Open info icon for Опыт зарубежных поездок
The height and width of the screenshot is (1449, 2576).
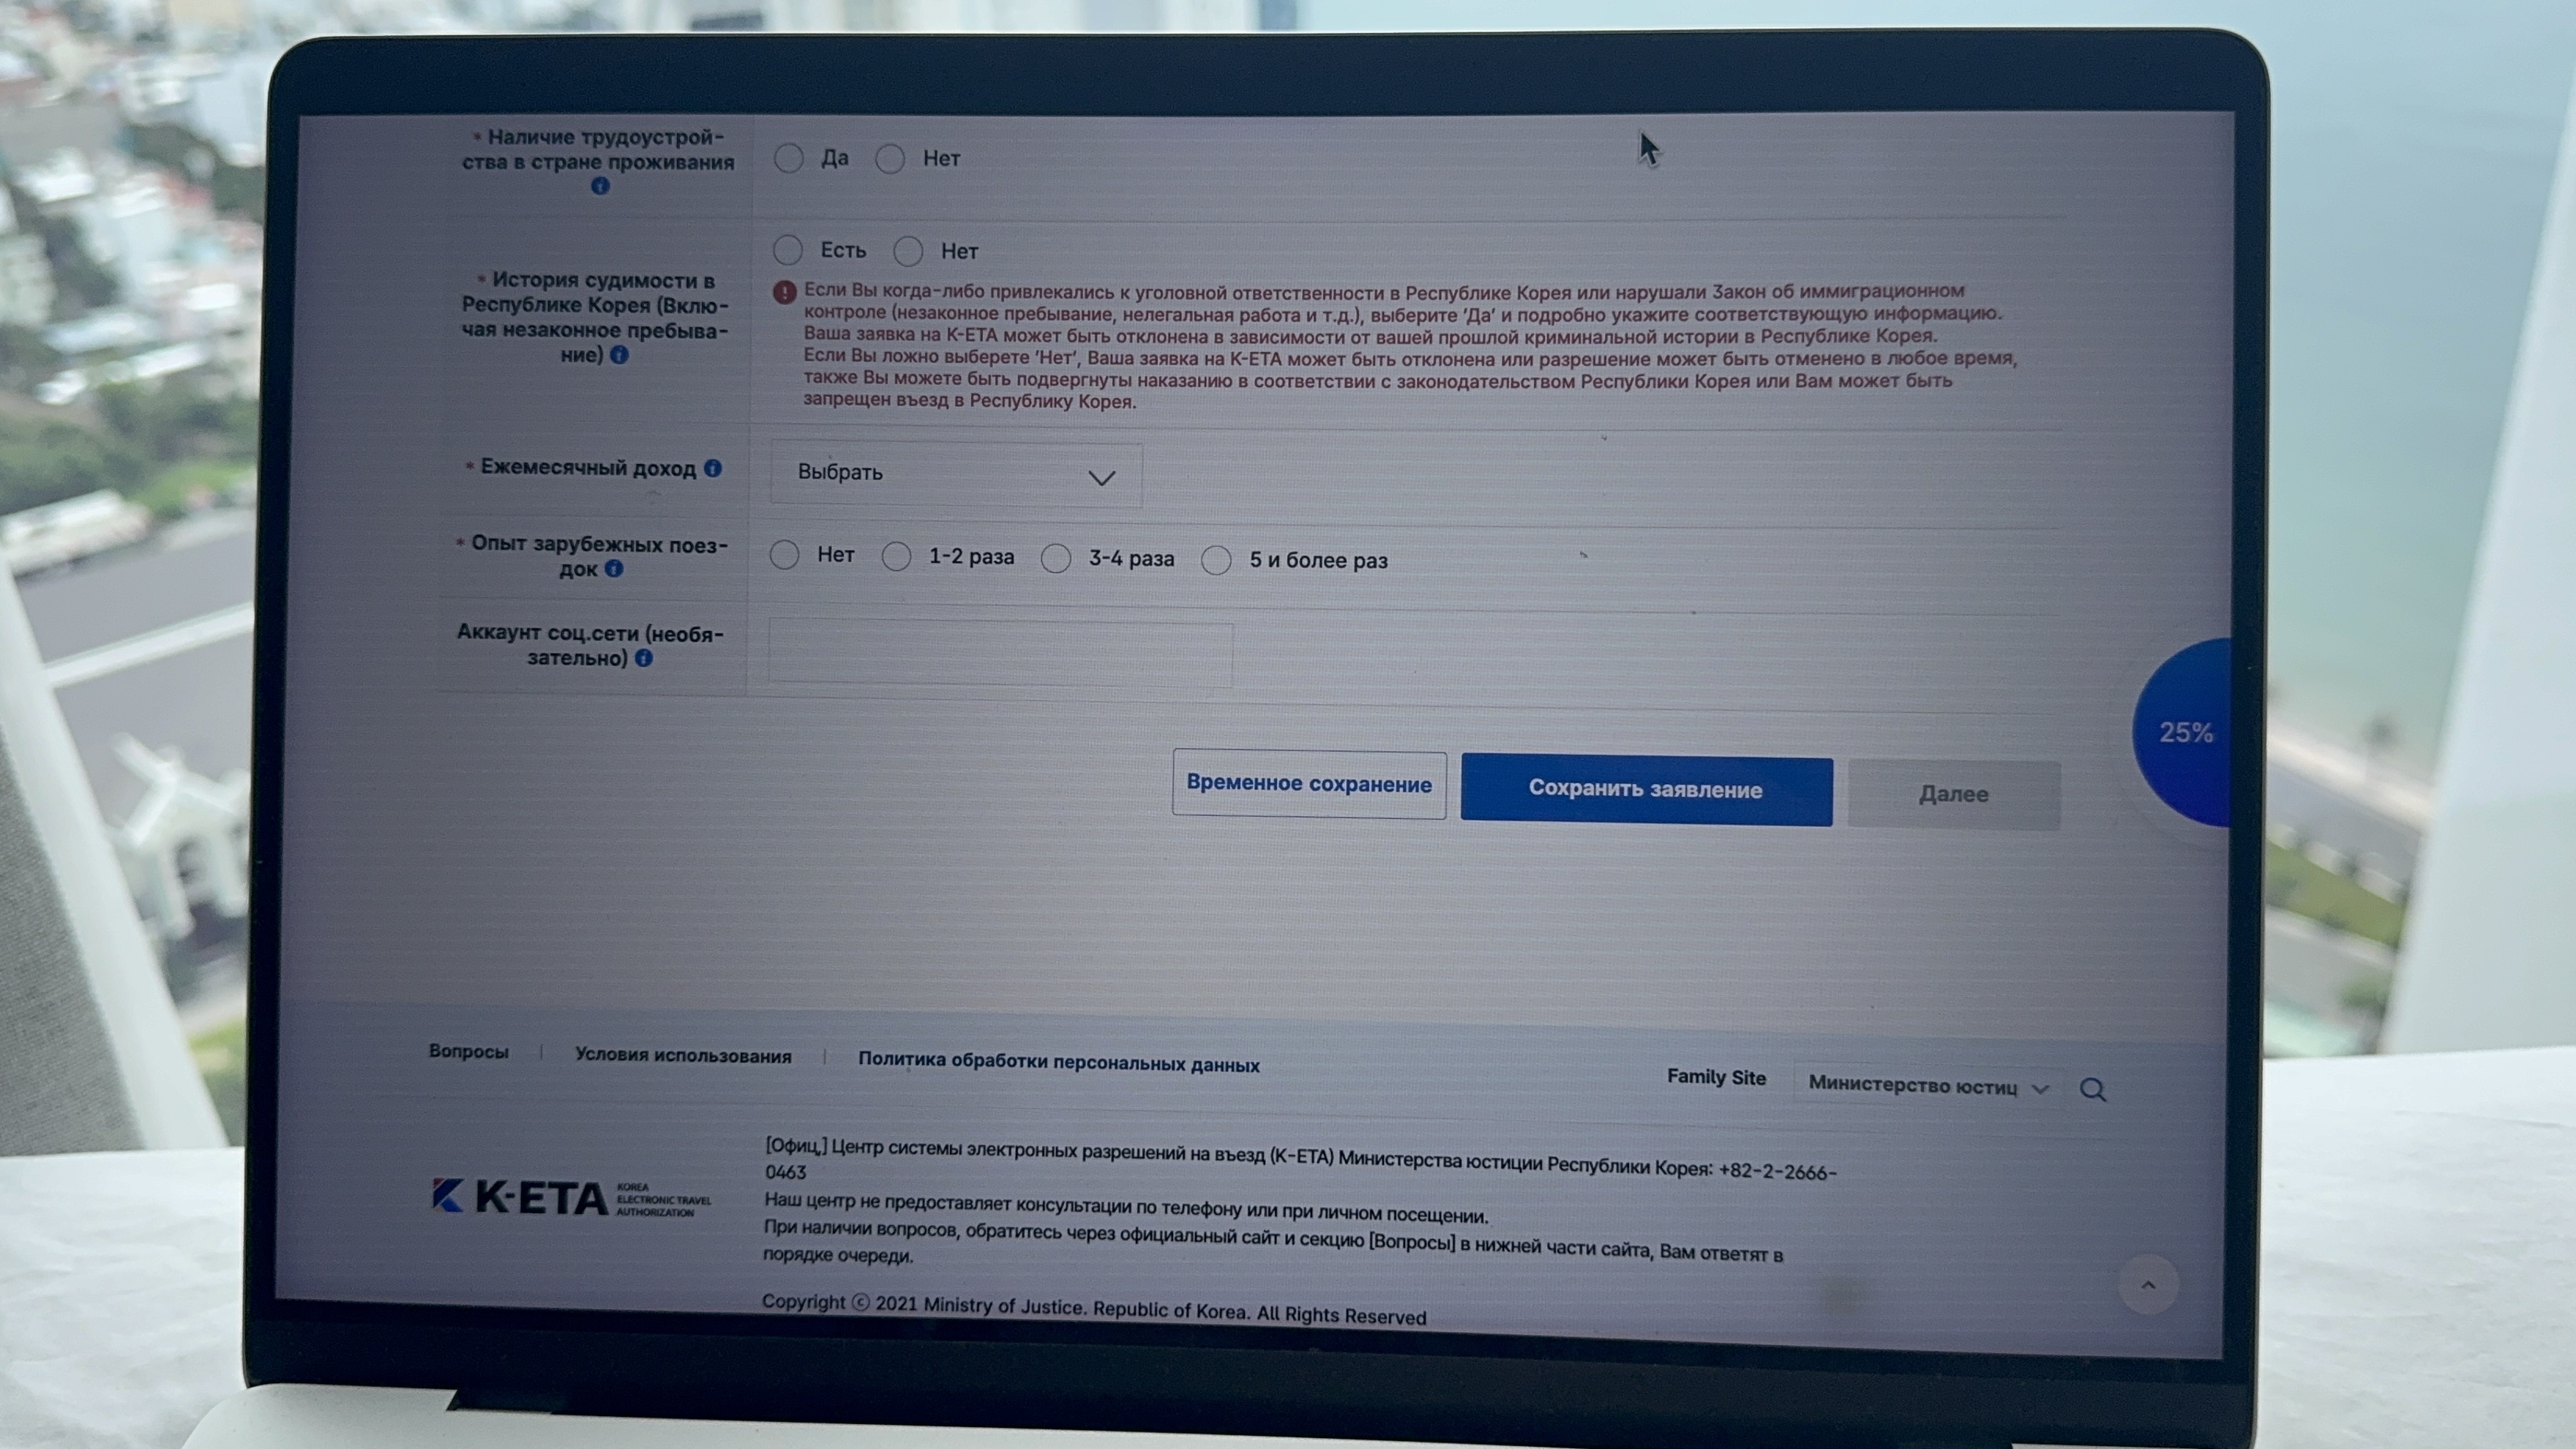click(x=615, y=569)
